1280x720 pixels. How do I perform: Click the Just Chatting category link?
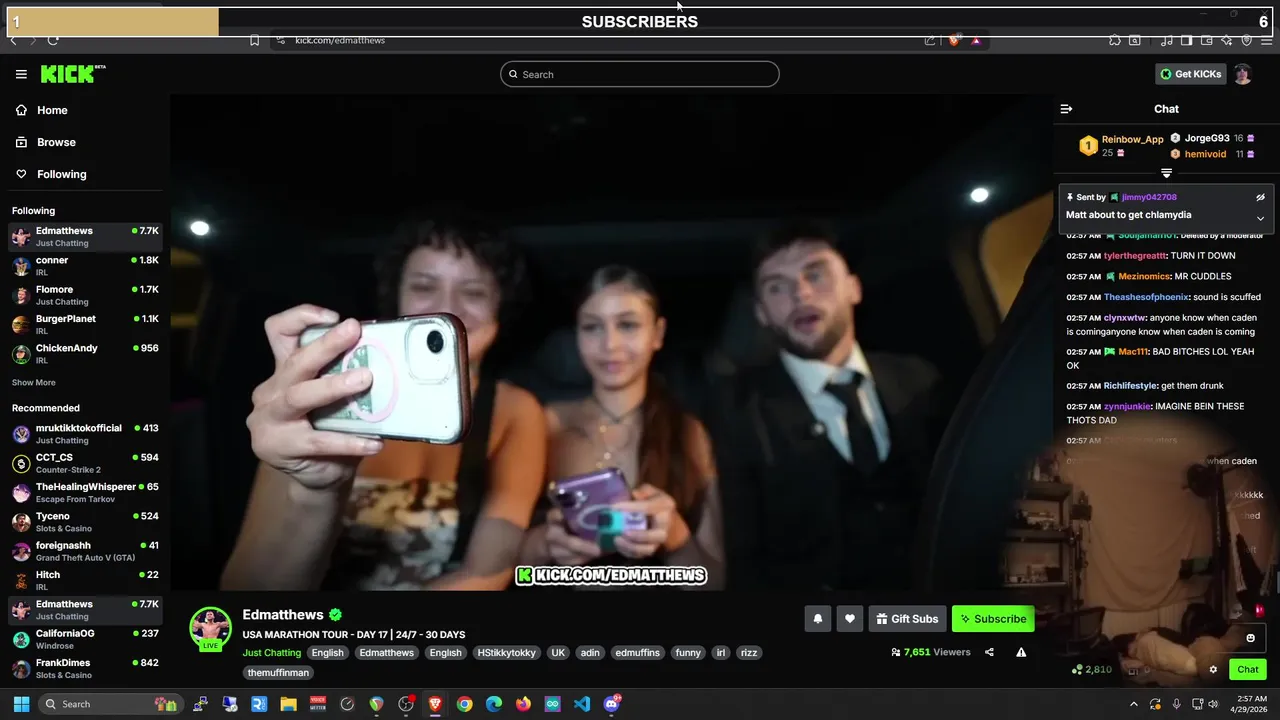(271, 653)
